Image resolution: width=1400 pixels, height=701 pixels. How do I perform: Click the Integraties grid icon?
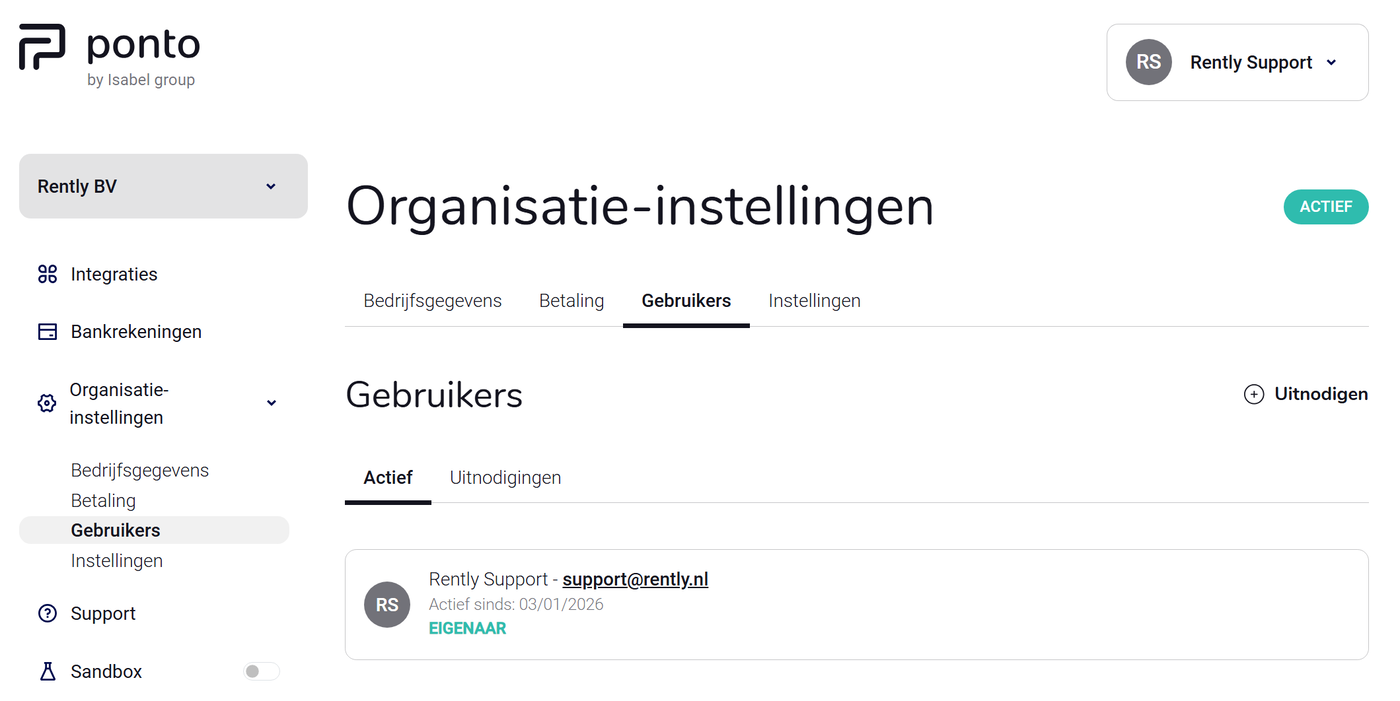47,274
